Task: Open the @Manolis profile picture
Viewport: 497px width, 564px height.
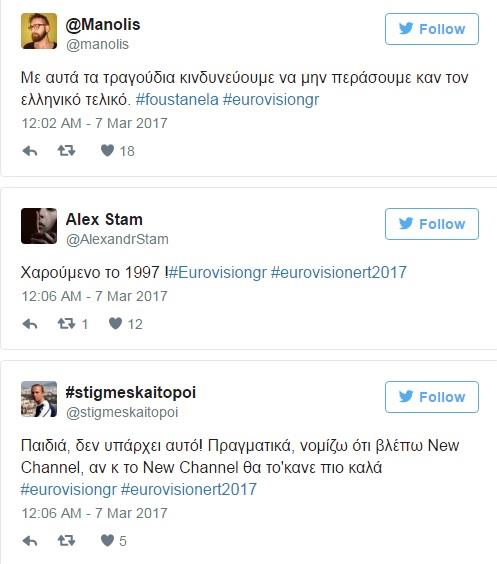Action: click(x=39, y=31)
